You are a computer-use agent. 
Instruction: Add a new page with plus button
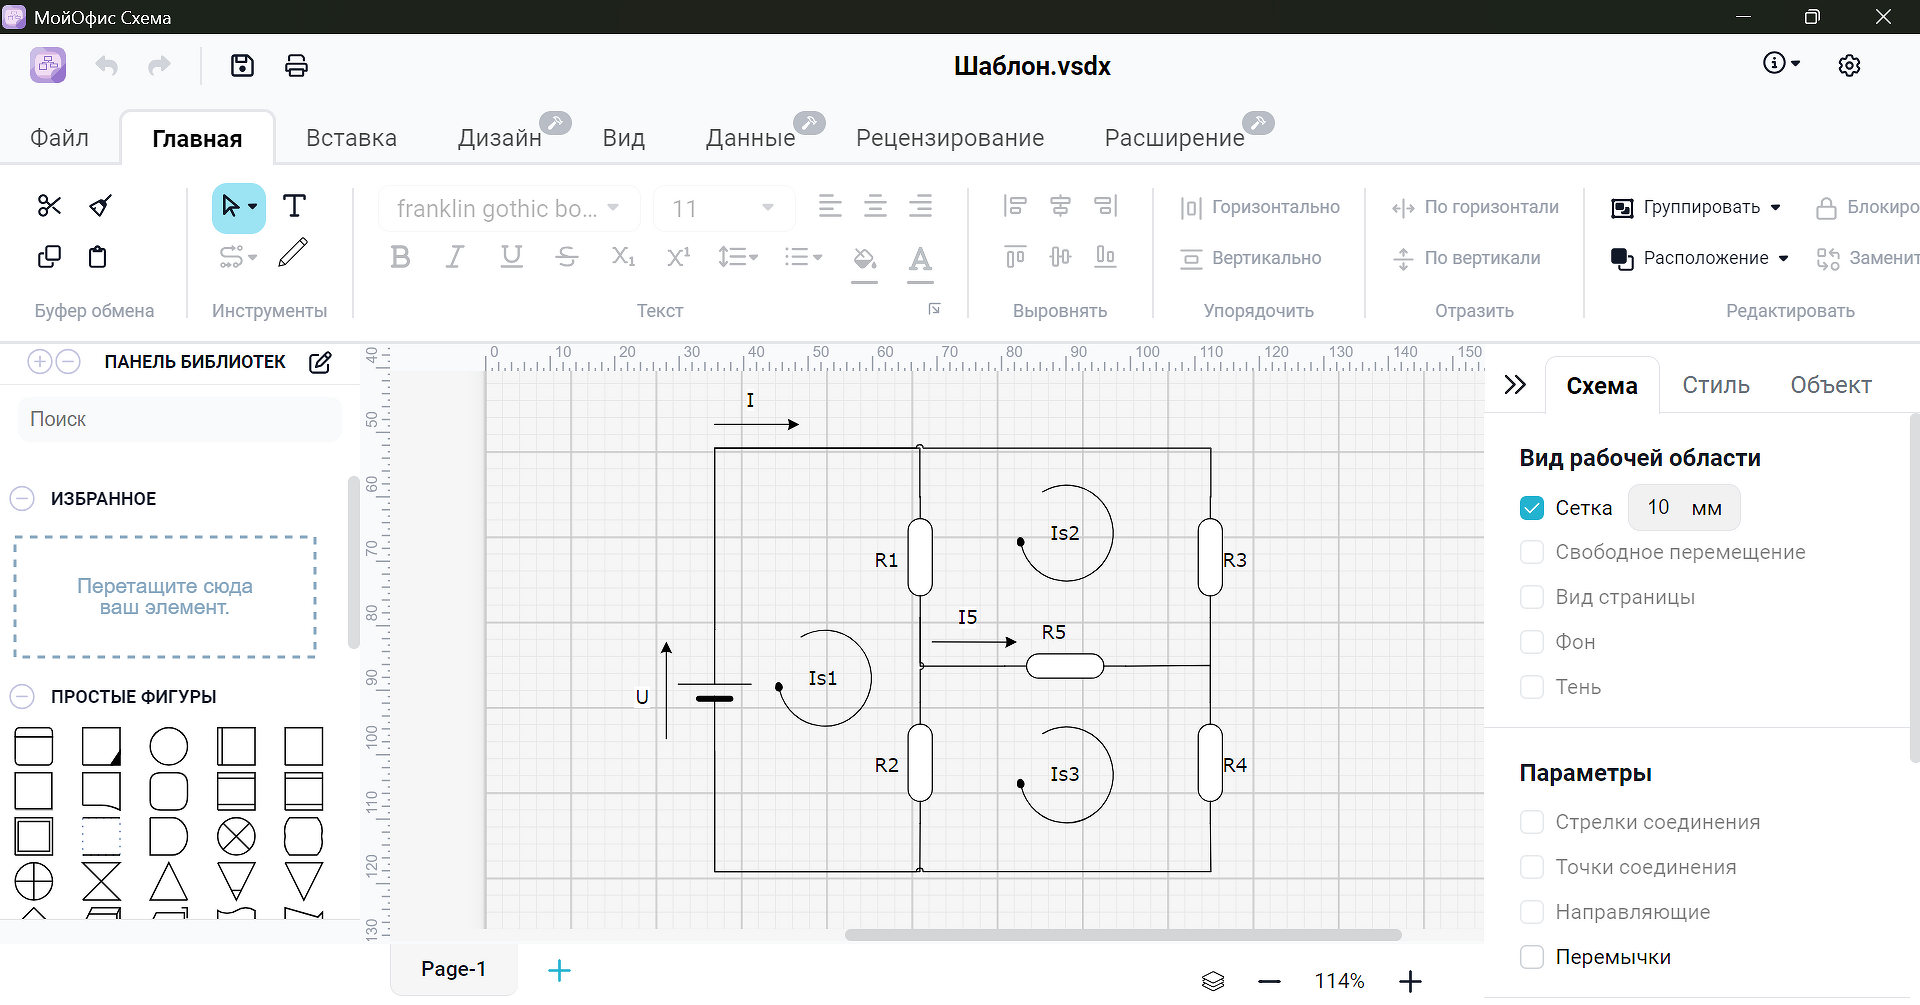[x=559, y=970]
